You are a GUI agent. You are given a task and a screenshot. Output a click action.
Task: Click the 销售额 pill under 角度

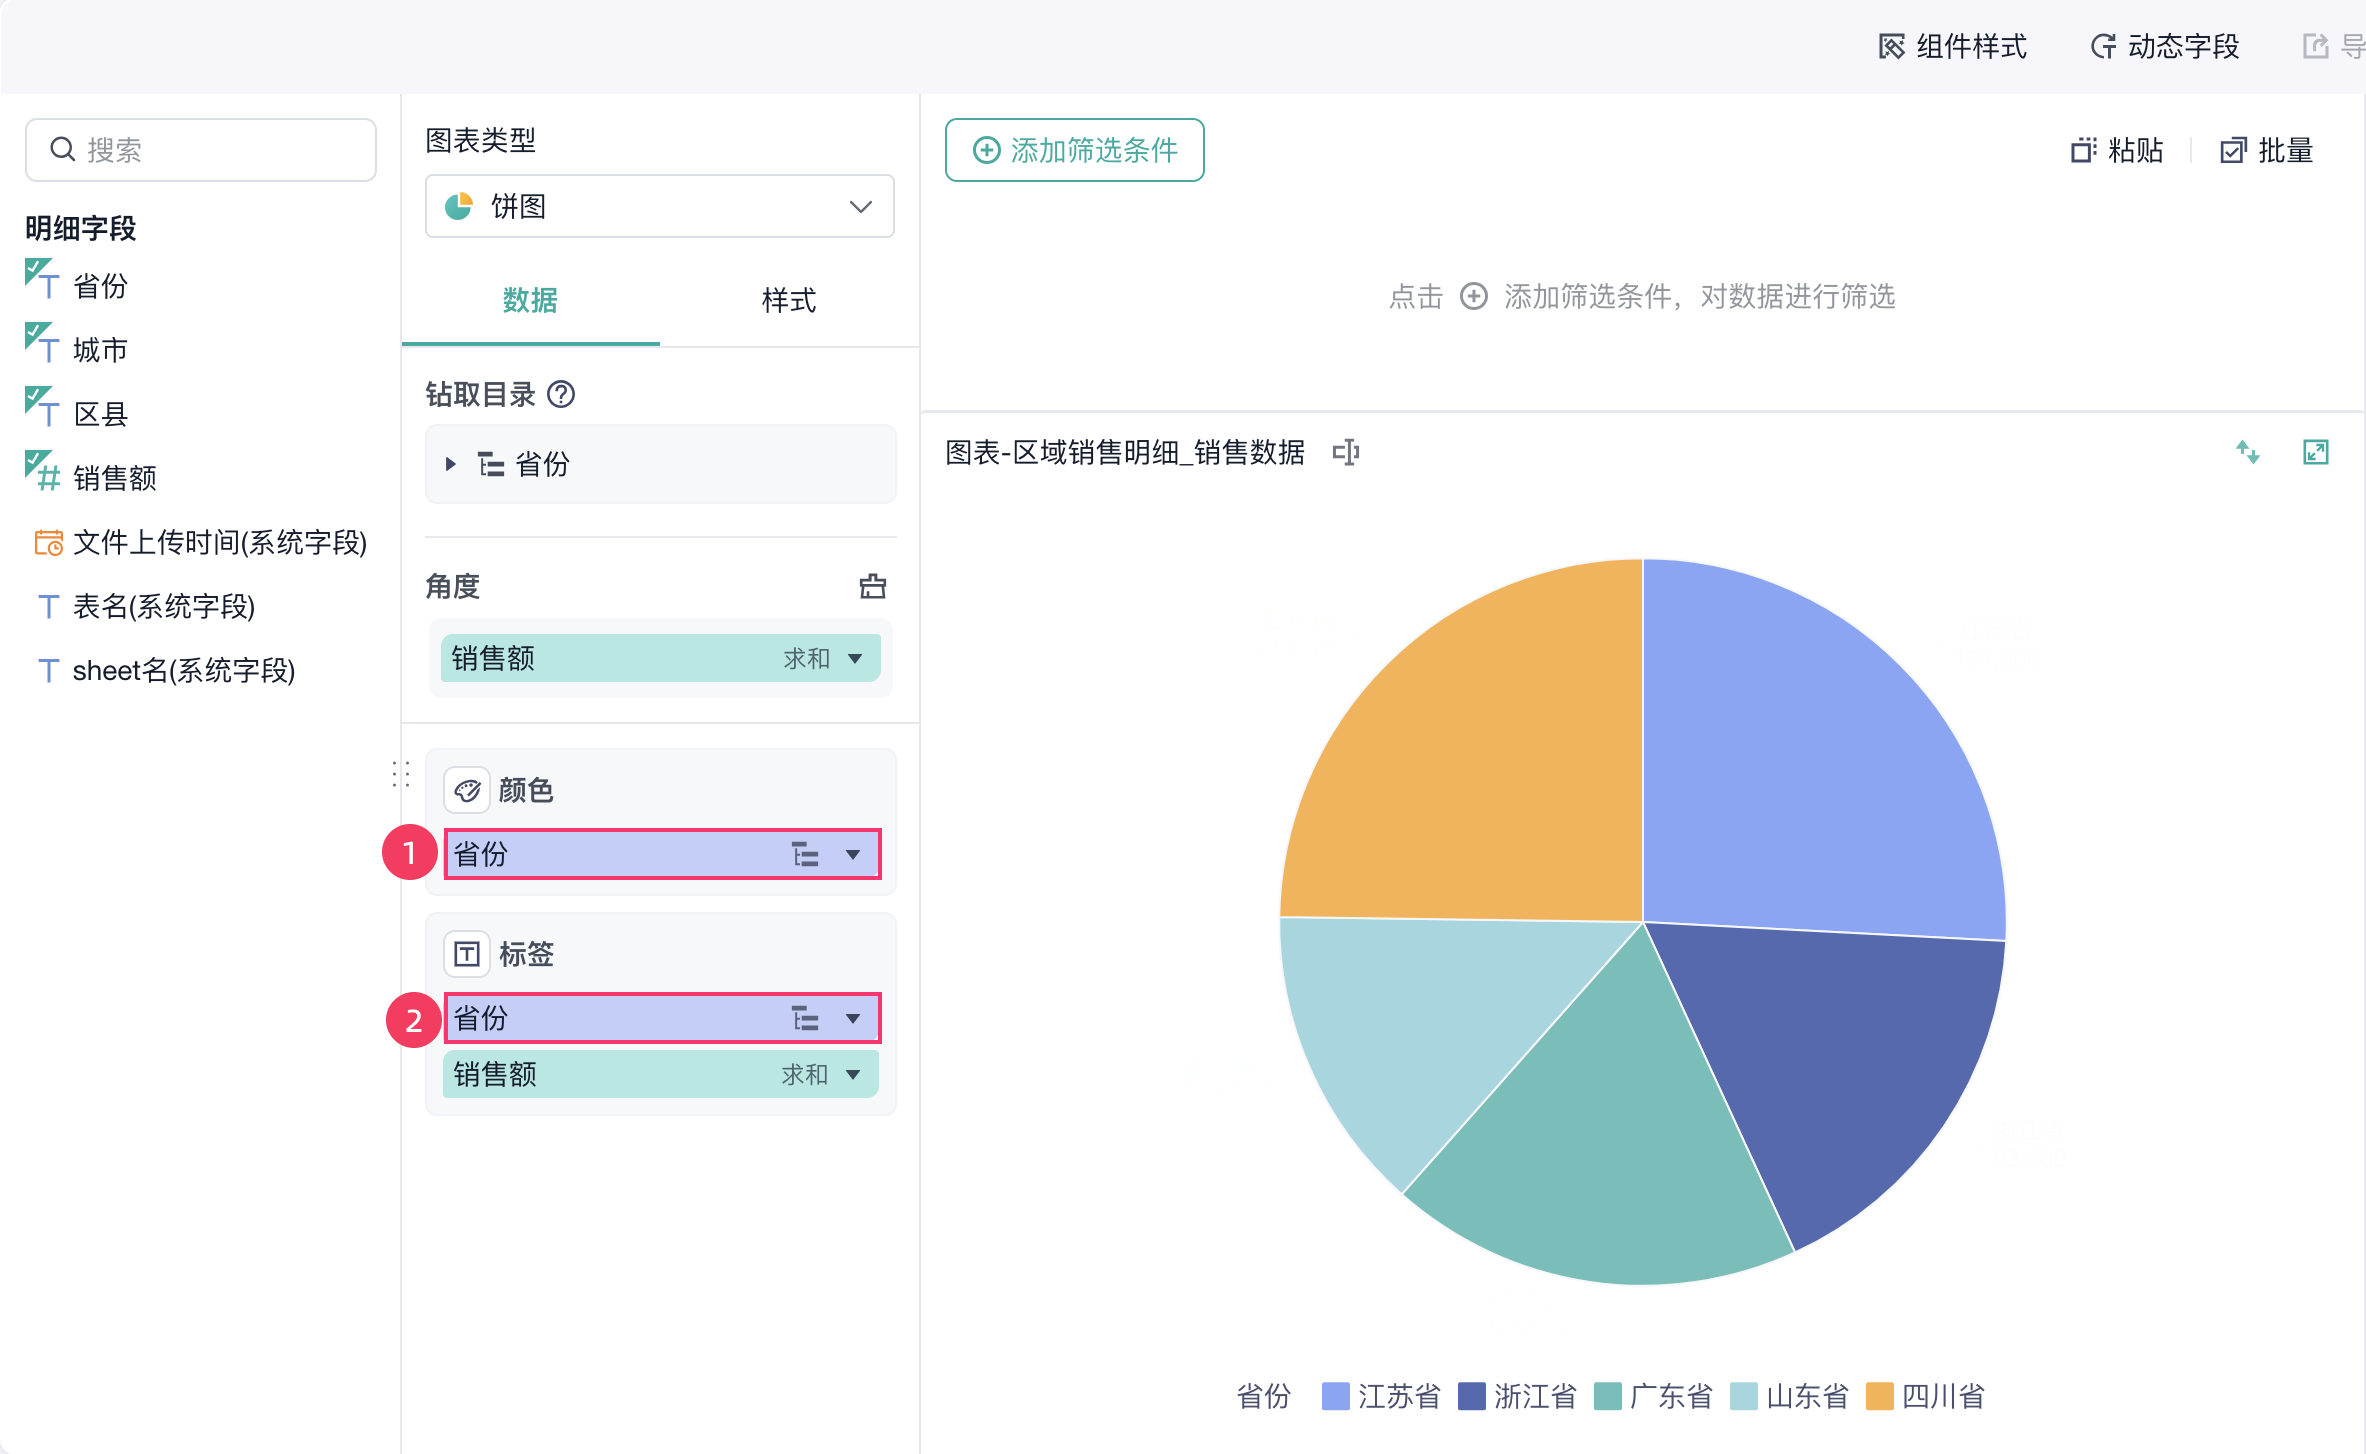point(660,658)
